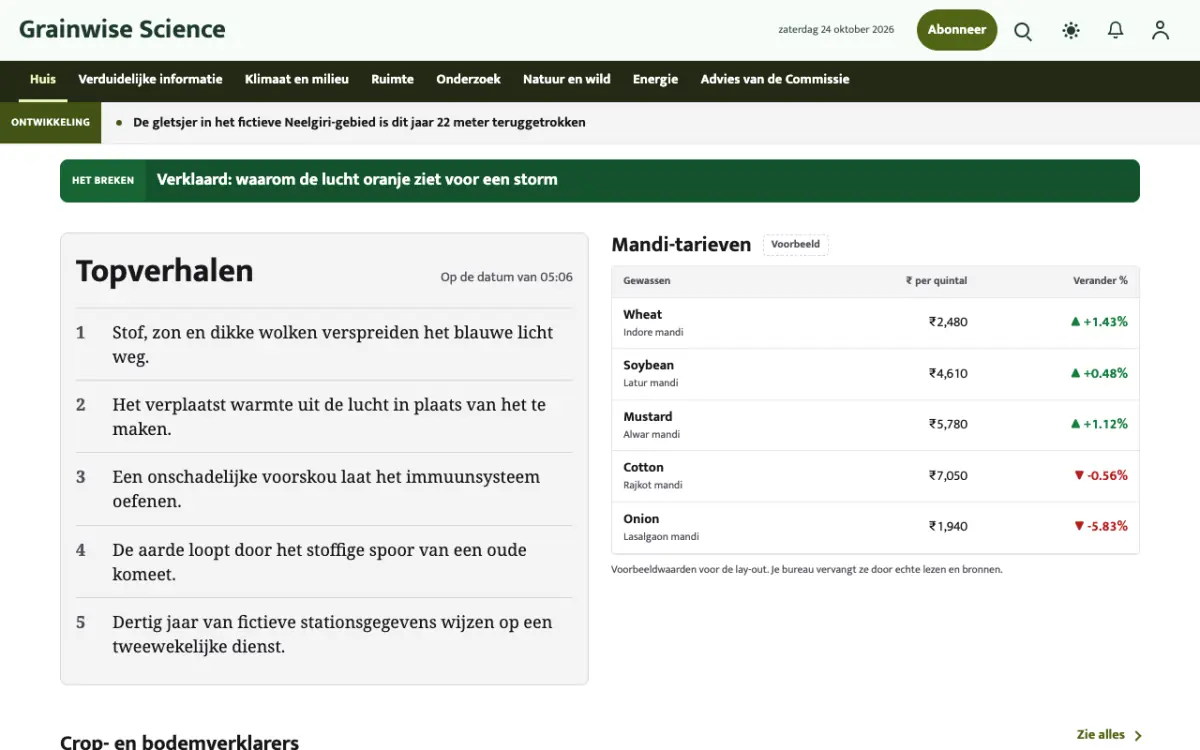
Task: Click the Mustard price ₹5,780
Action: (948, 424)
